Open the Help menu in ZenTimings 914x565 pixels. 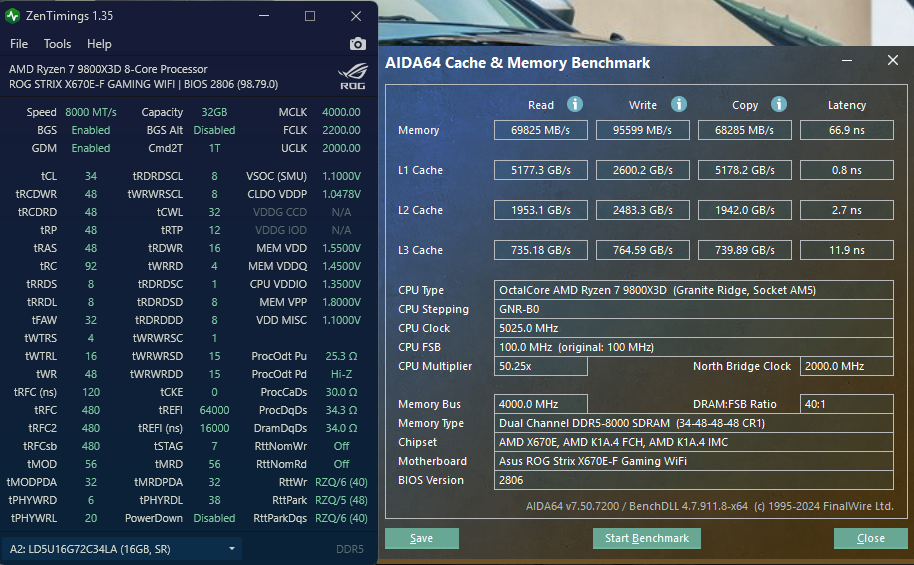(99, 44)
